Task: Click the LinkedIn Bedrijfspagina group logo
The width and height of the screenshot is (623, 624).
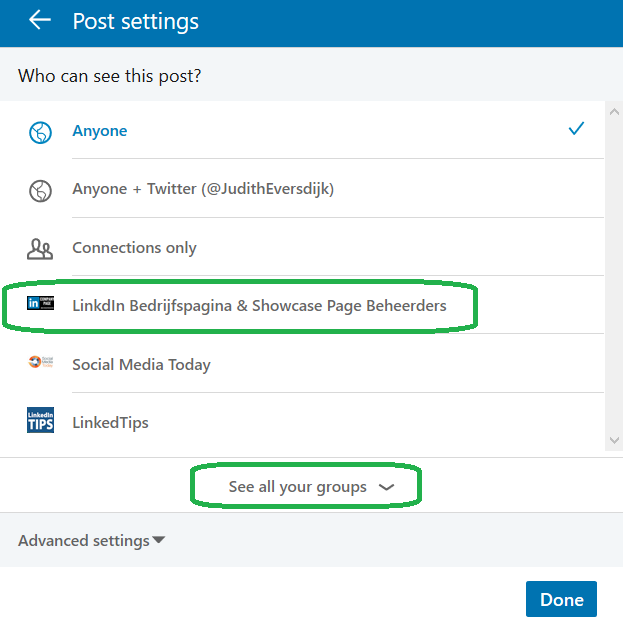Action: 40,303
